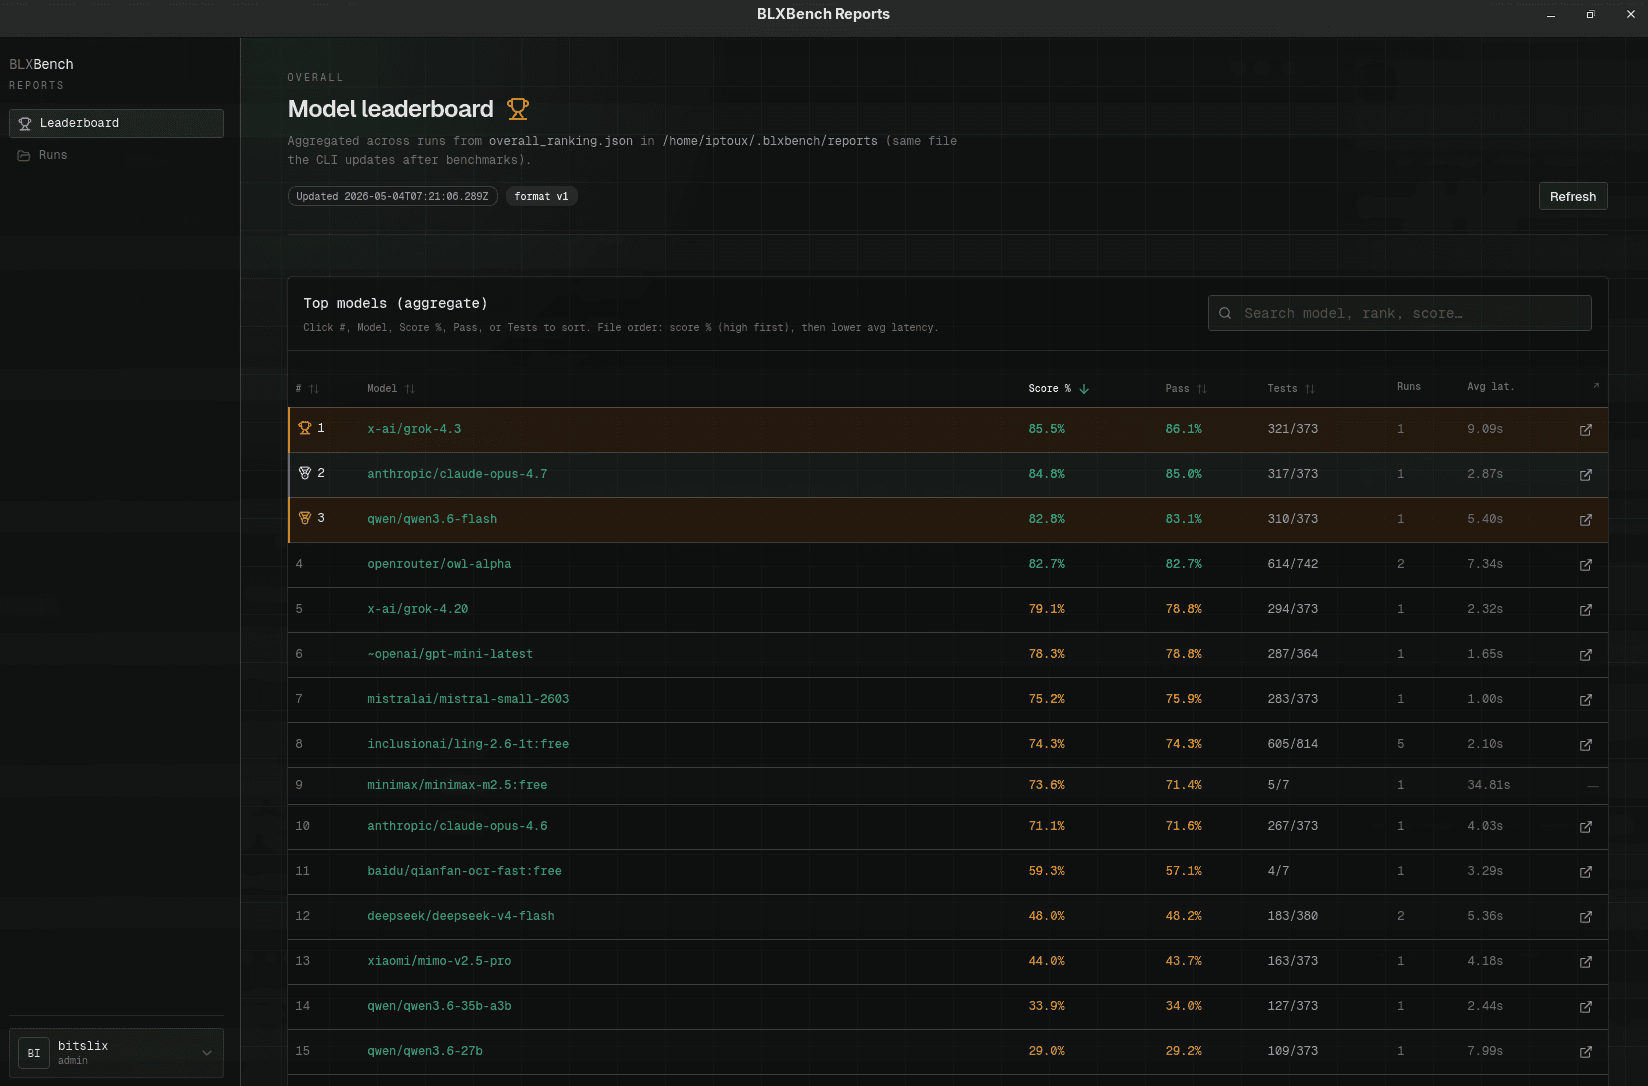The width and height of the screenshot is (1648, 1086).
Task: Open external link for inclusionai/ling-2.6-1t:free row
Action: click(x=1585, y=745)
